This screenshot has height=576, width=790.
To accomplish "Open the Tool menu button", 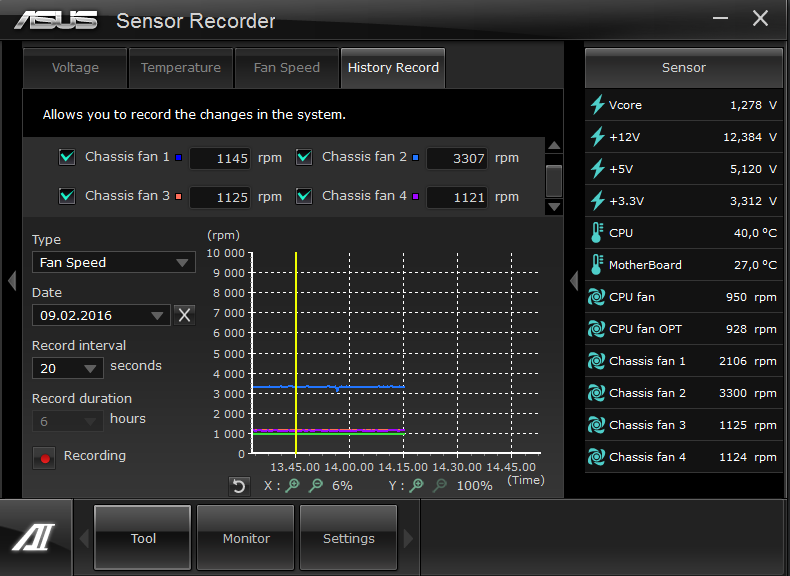I will pos(143,538).
